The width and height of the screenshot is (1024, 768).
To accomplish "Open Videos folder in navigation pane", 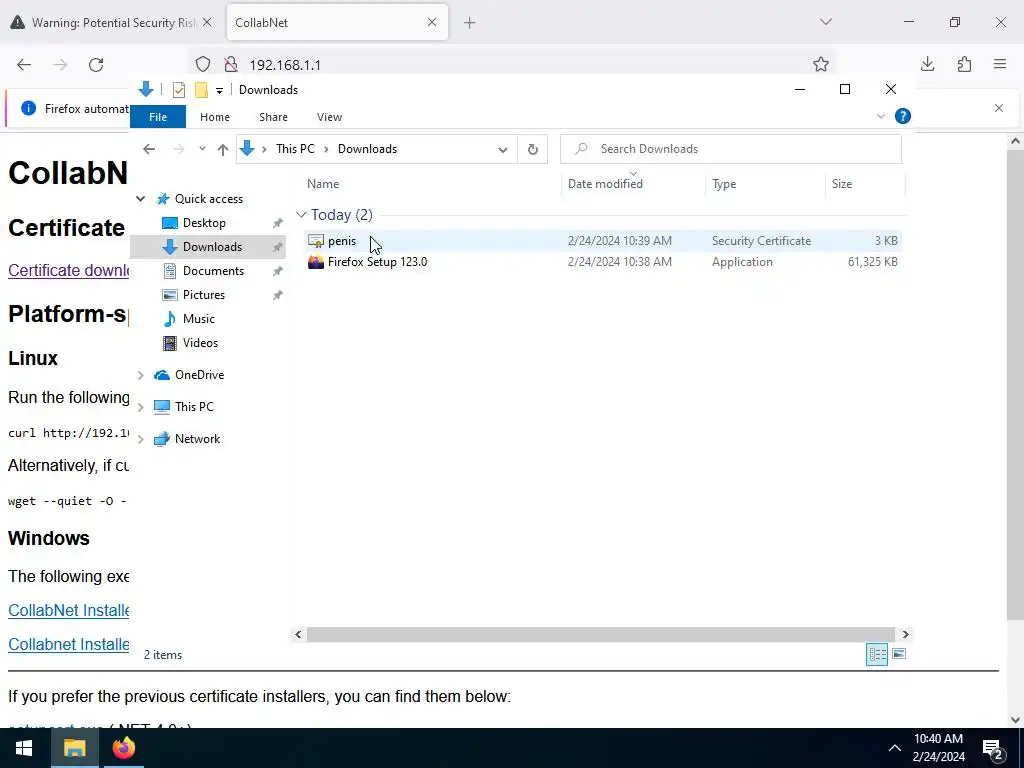I will 200,343.
